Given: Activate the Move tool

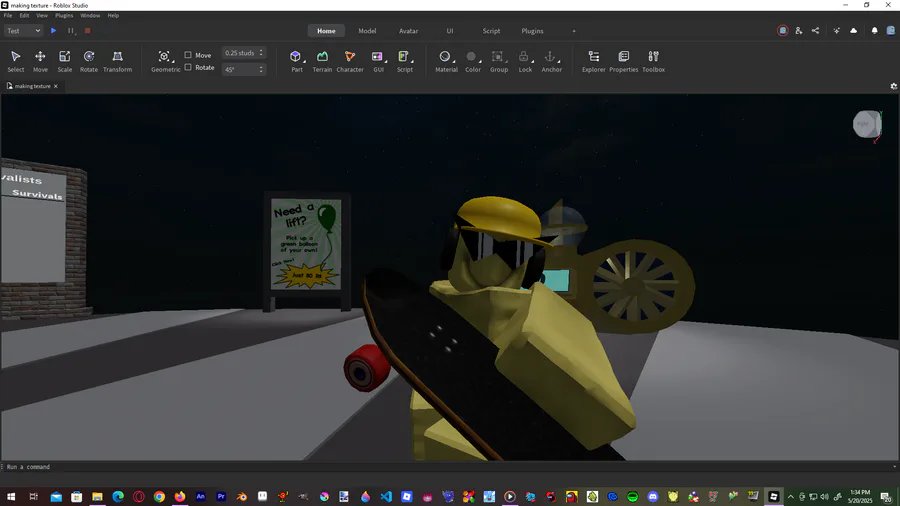Looking at the screenshot, I should (x=40, y=61).
